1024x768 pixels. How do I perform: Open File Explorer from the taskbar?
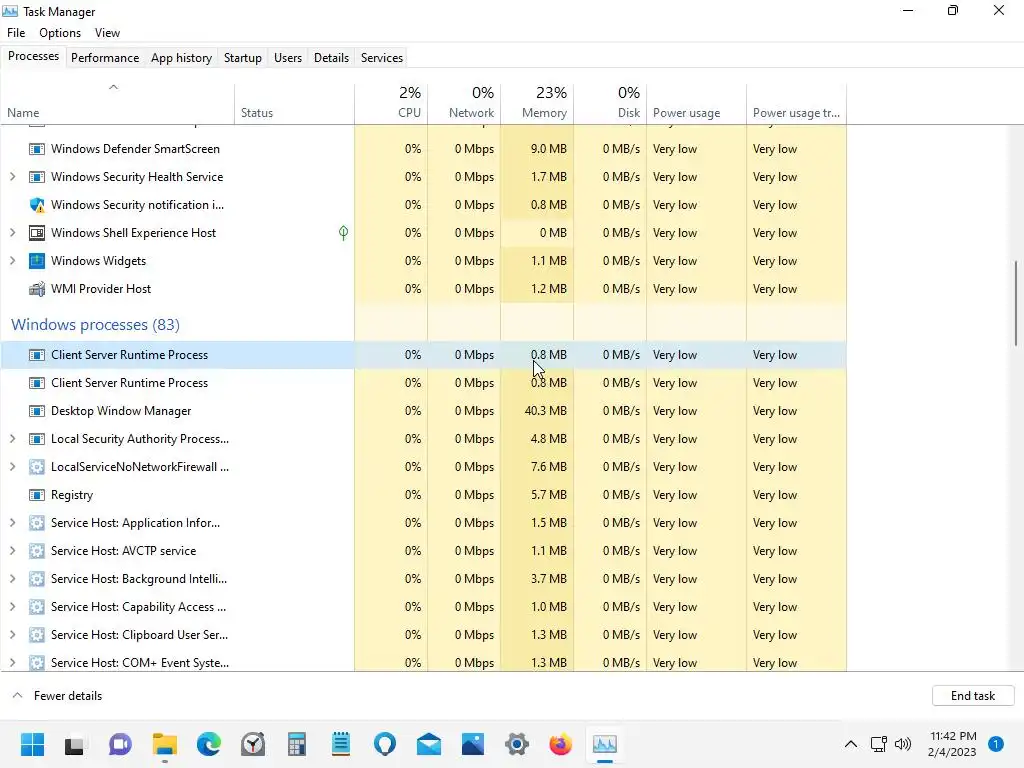pos(165,744)
